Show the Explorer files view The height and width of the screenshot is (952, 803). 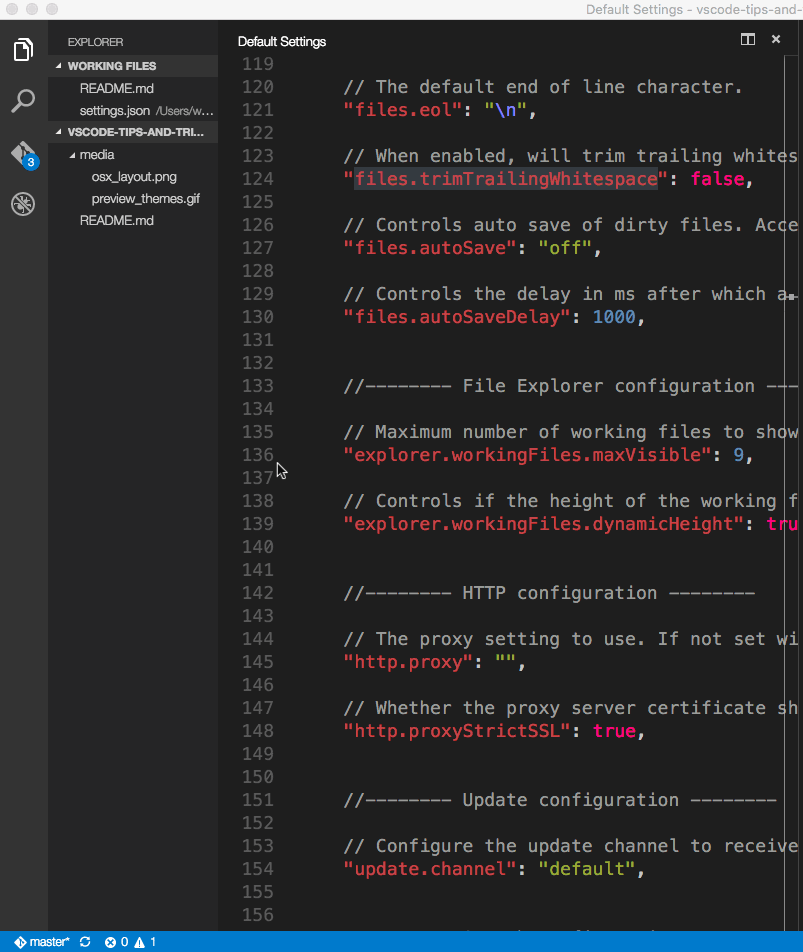[22, 49]
